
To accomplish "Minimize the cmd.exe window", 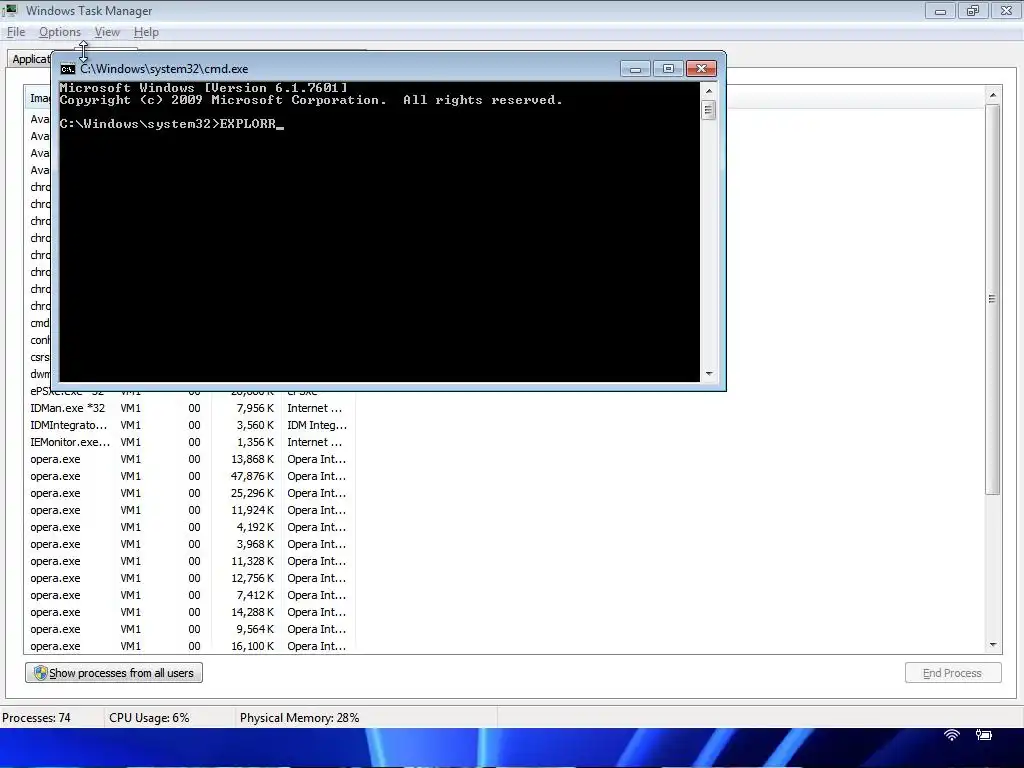I will (635, 69).
